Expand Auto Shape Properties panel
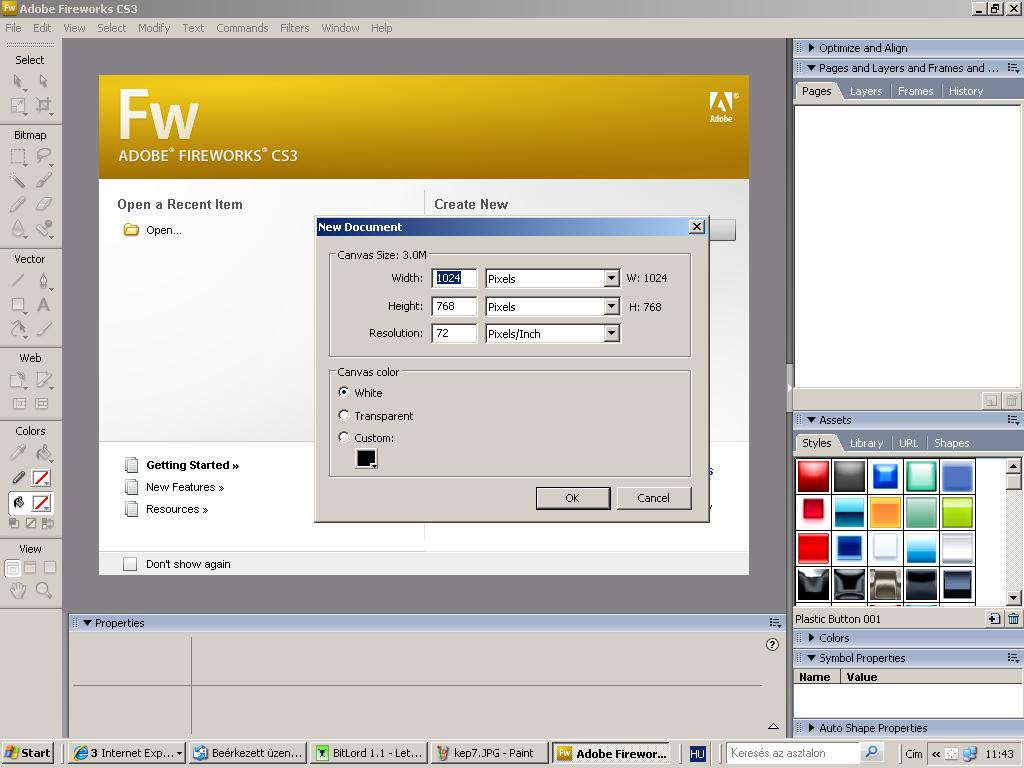1024x768 pixels. point(811,728)
